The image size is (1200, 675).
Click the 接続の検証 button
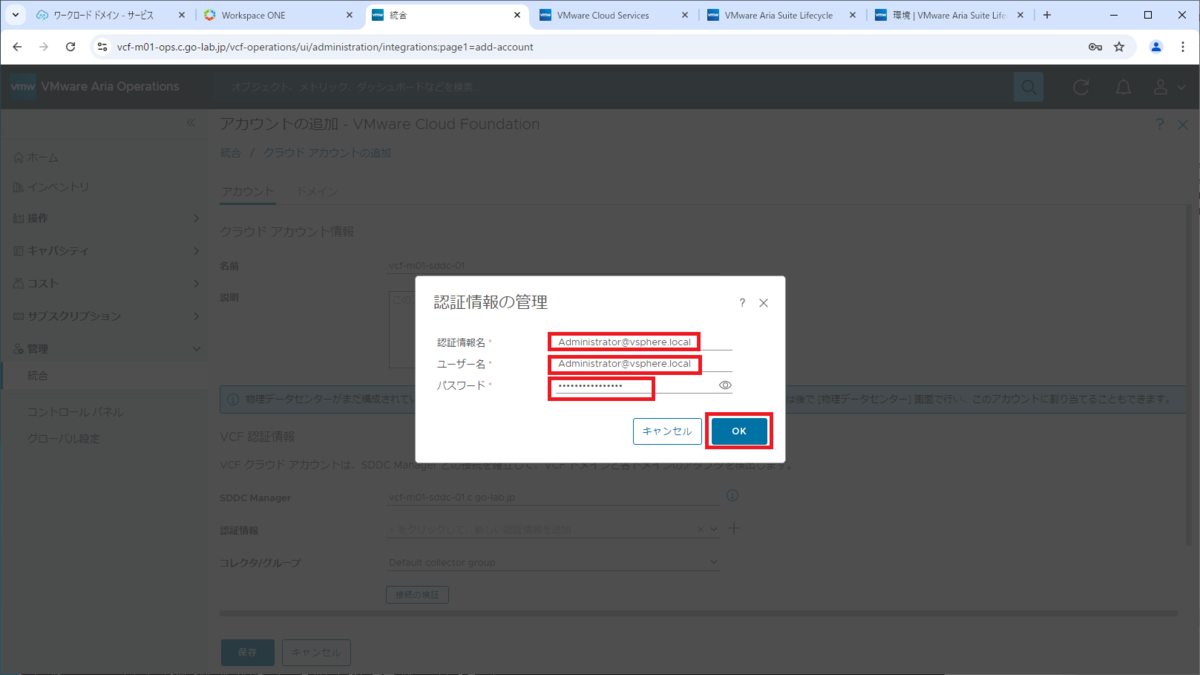418,594
